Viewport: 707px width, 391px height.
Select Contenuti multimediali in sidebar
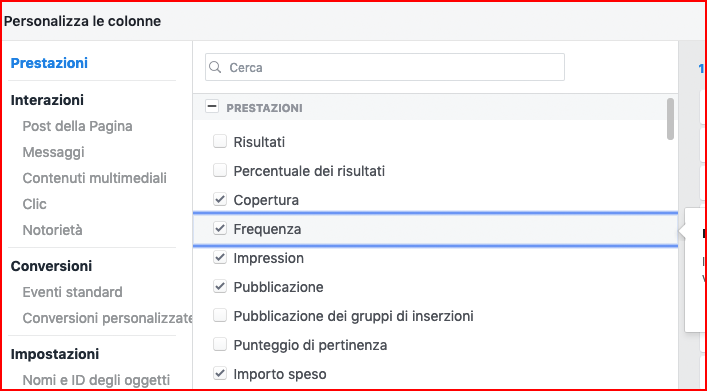pos(95,178)
